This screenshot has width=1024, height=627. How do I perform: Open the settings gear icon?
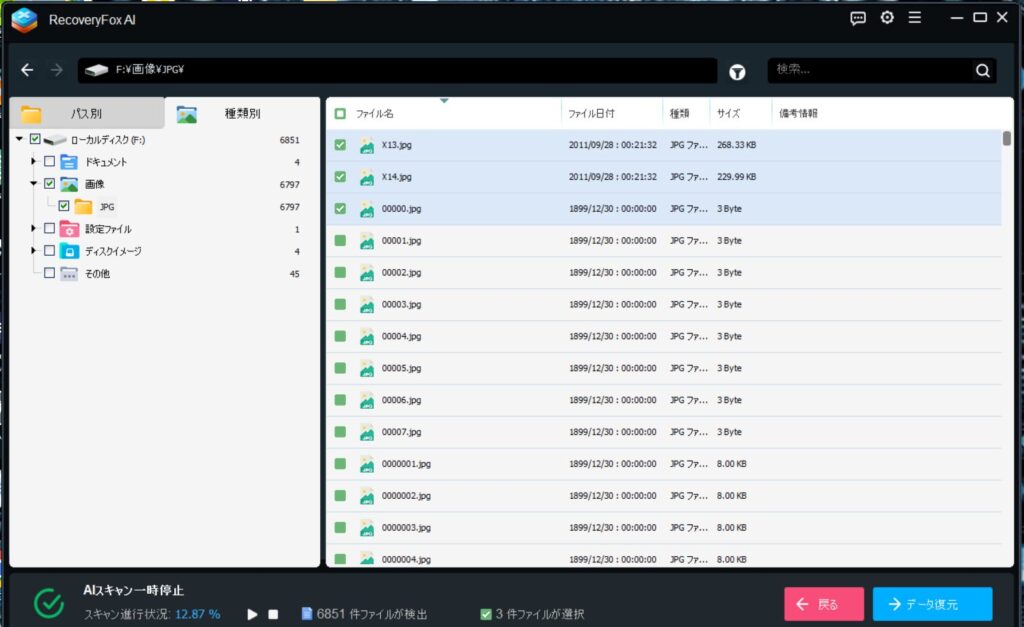(x=887, y=18)
